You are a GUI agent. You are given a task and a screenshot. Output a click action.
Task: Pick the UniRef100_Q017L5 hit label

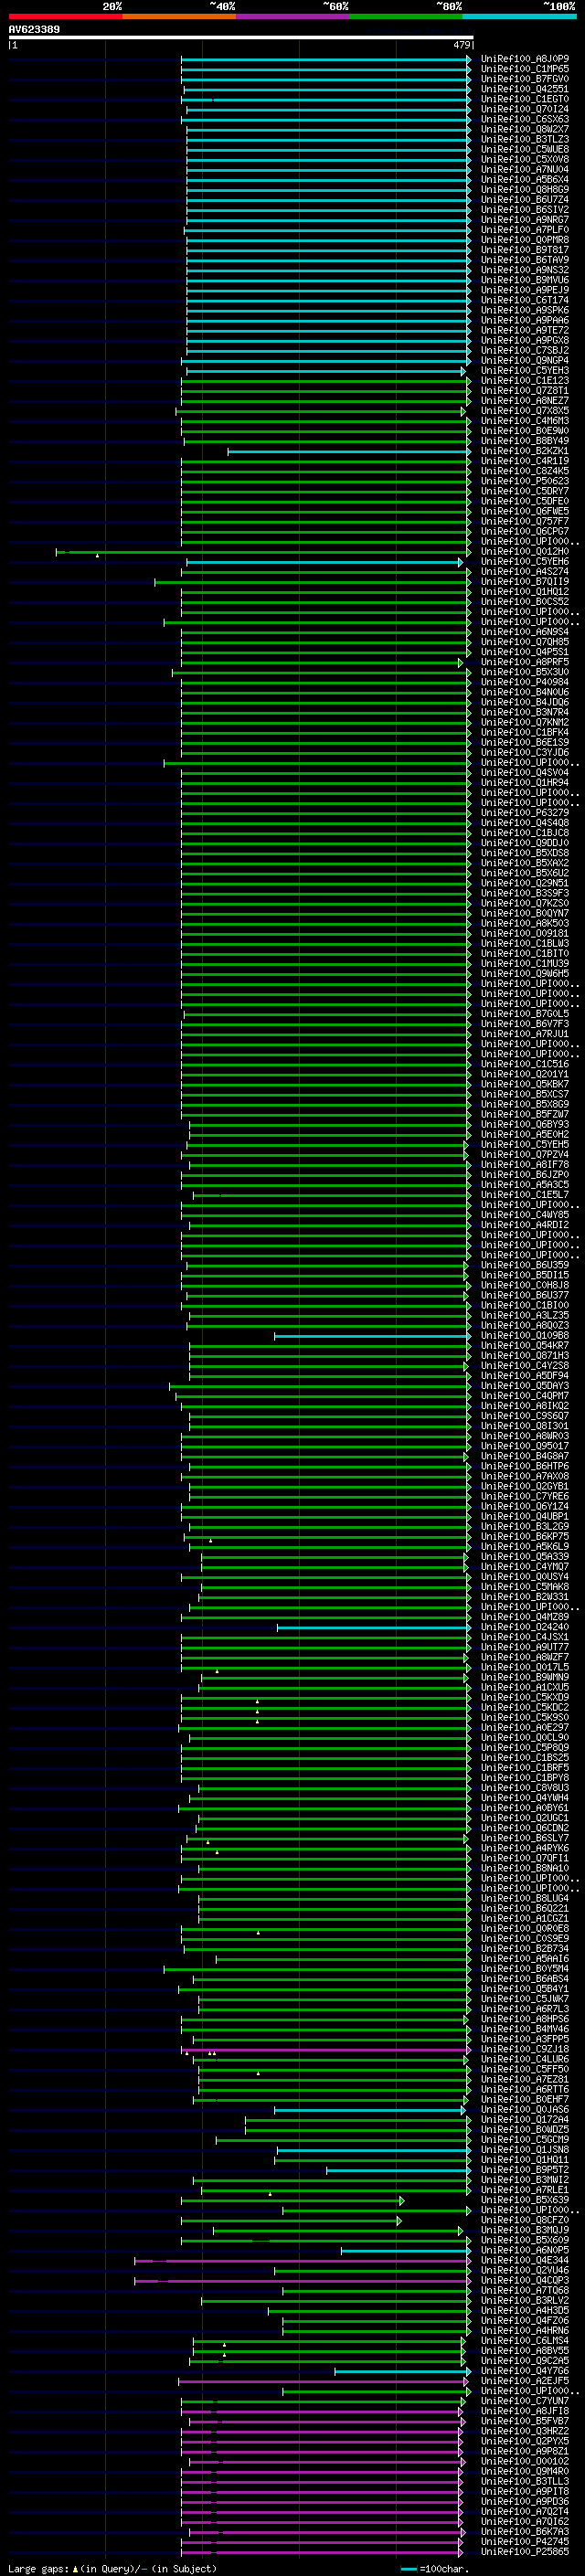click(x=525, y=1667)
